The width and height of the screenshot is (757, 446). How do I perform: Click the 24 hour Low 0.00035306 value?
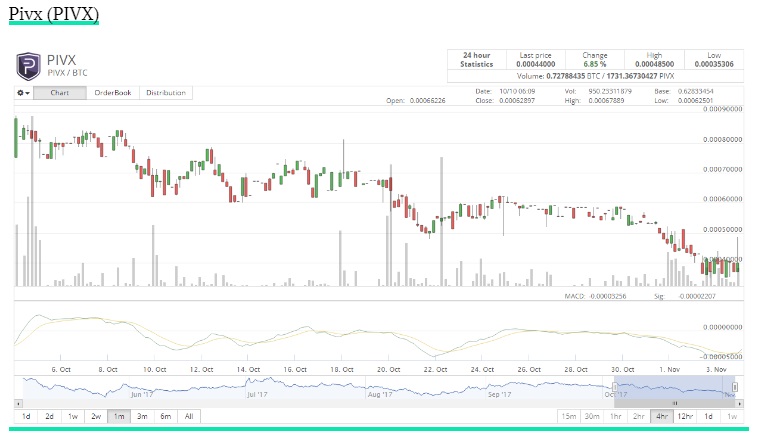[714, 64]
